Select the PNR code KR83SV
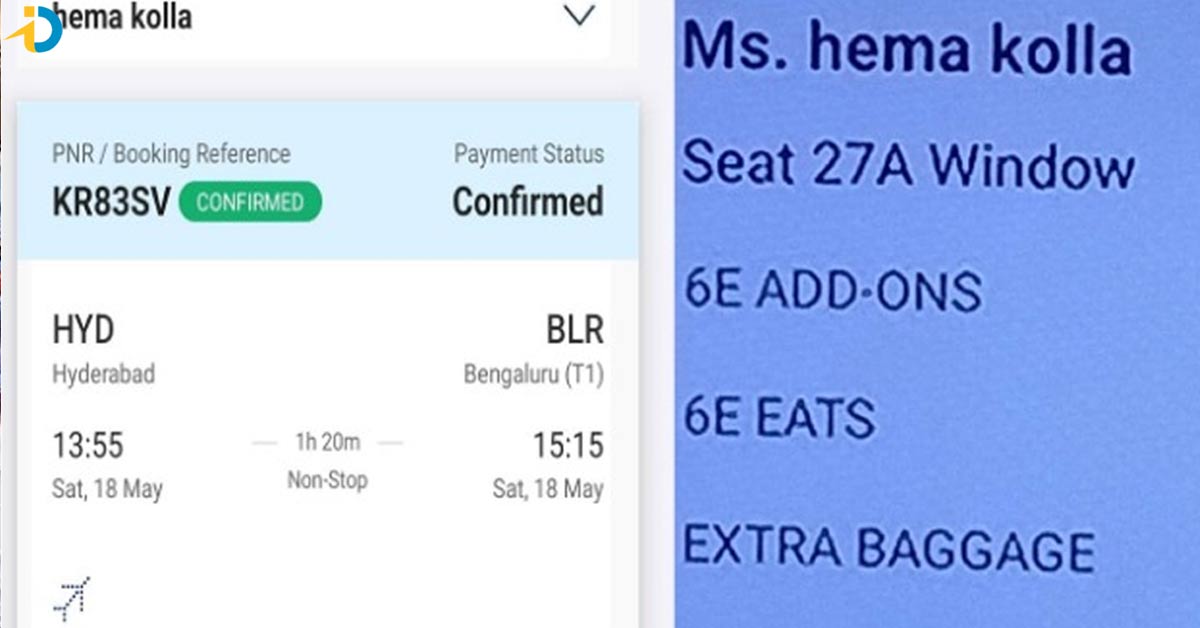 pos(109,202)
